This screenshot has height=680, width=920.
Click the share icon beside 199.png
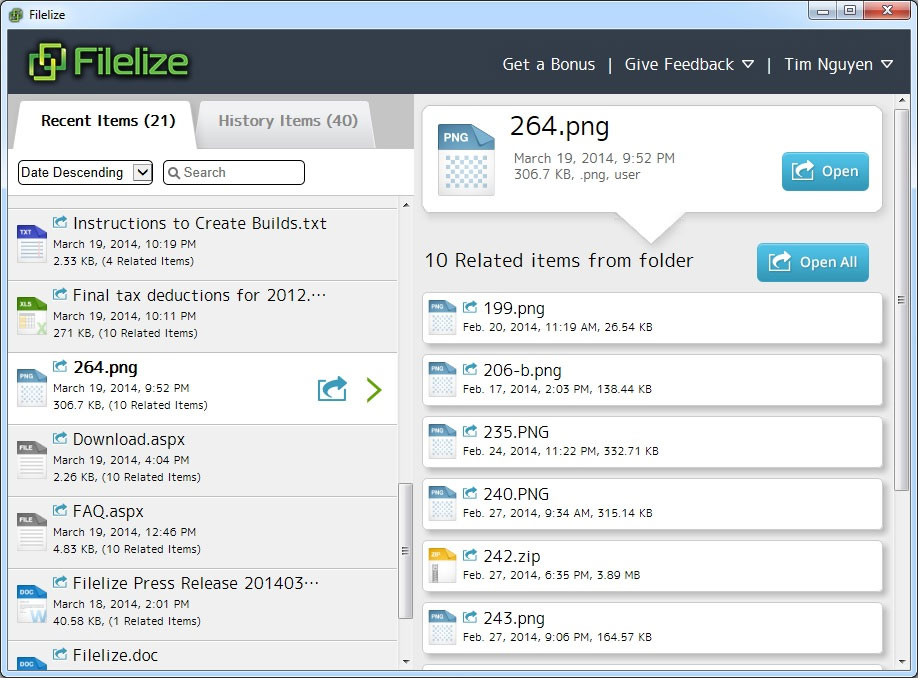pos(470,307)
